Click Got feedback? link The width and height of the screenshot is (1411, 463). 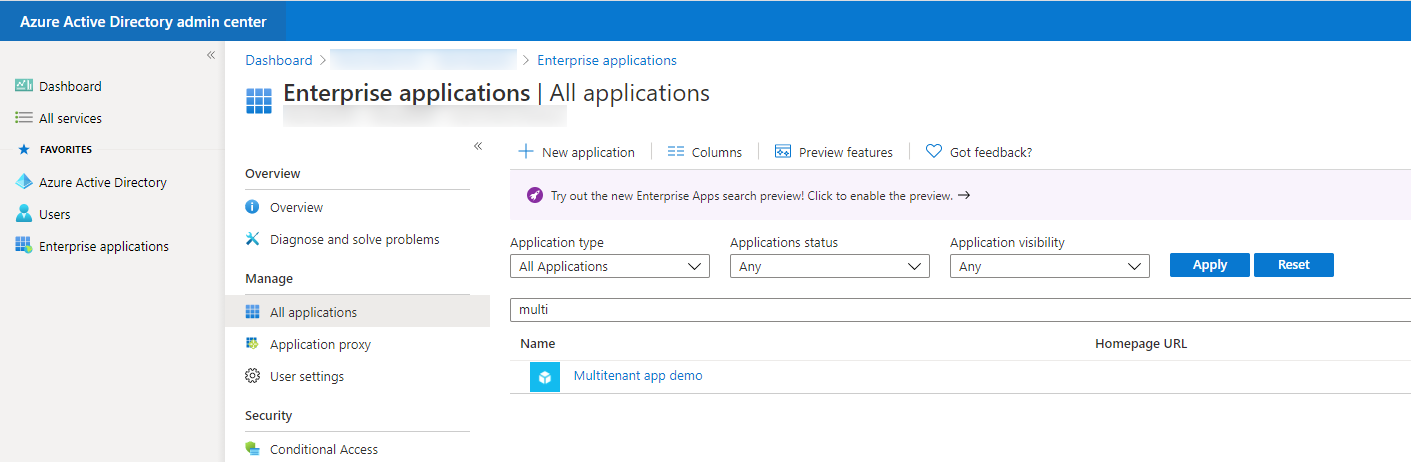pos(979,152)
